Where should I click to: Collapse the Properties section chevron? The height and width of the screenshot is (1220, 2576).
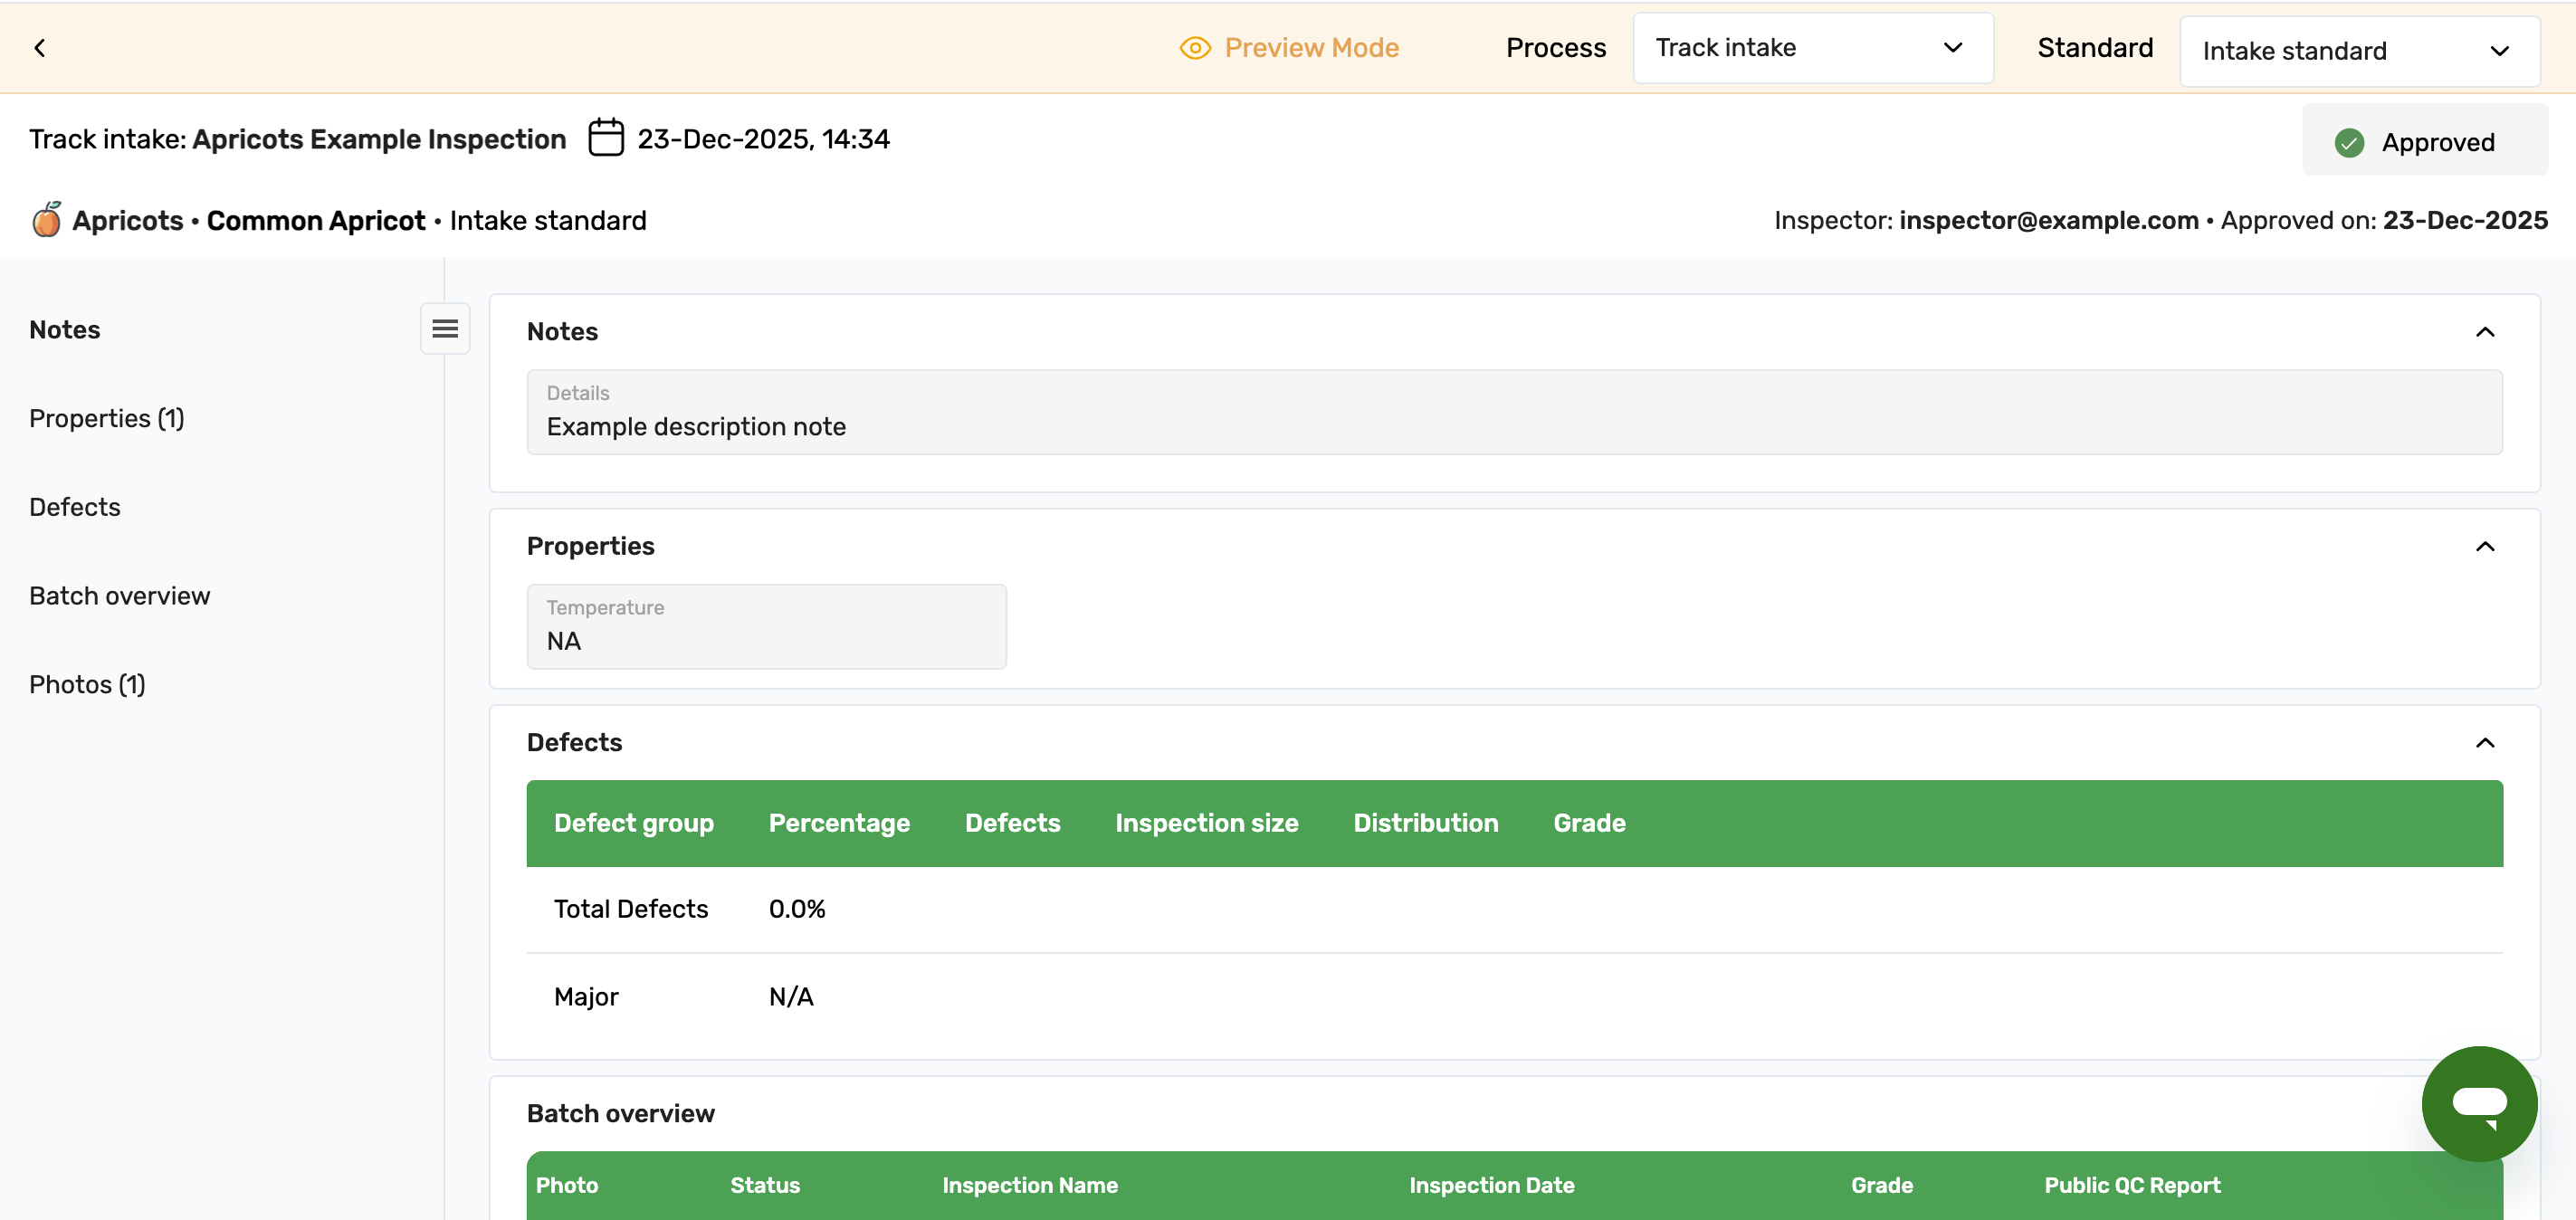[2484, 546]
